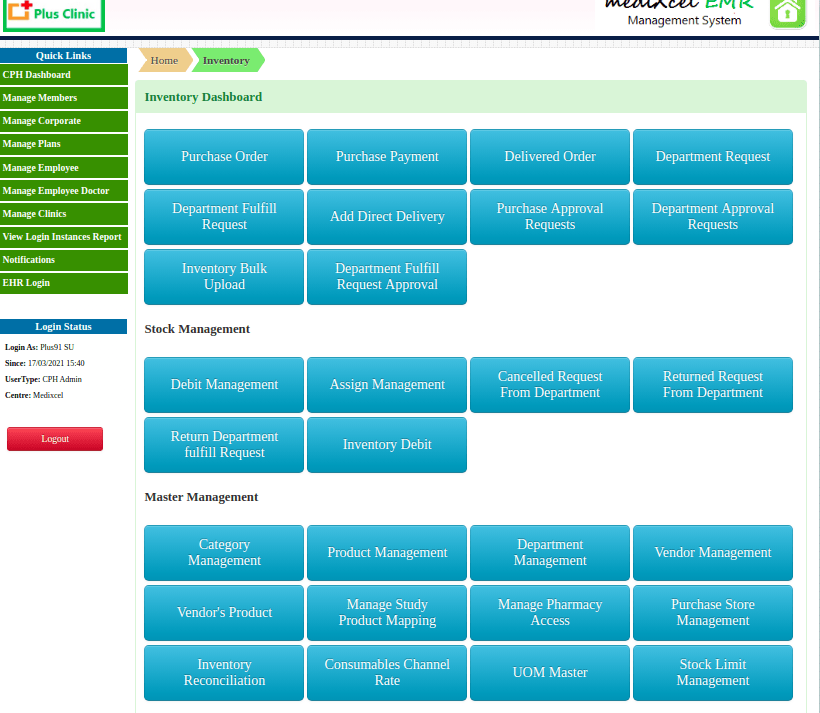Image resolution: width=820 pixels, height=713 pixels.
Task: Select the Inventory breadcrumb tab
Action: (226, 61)
